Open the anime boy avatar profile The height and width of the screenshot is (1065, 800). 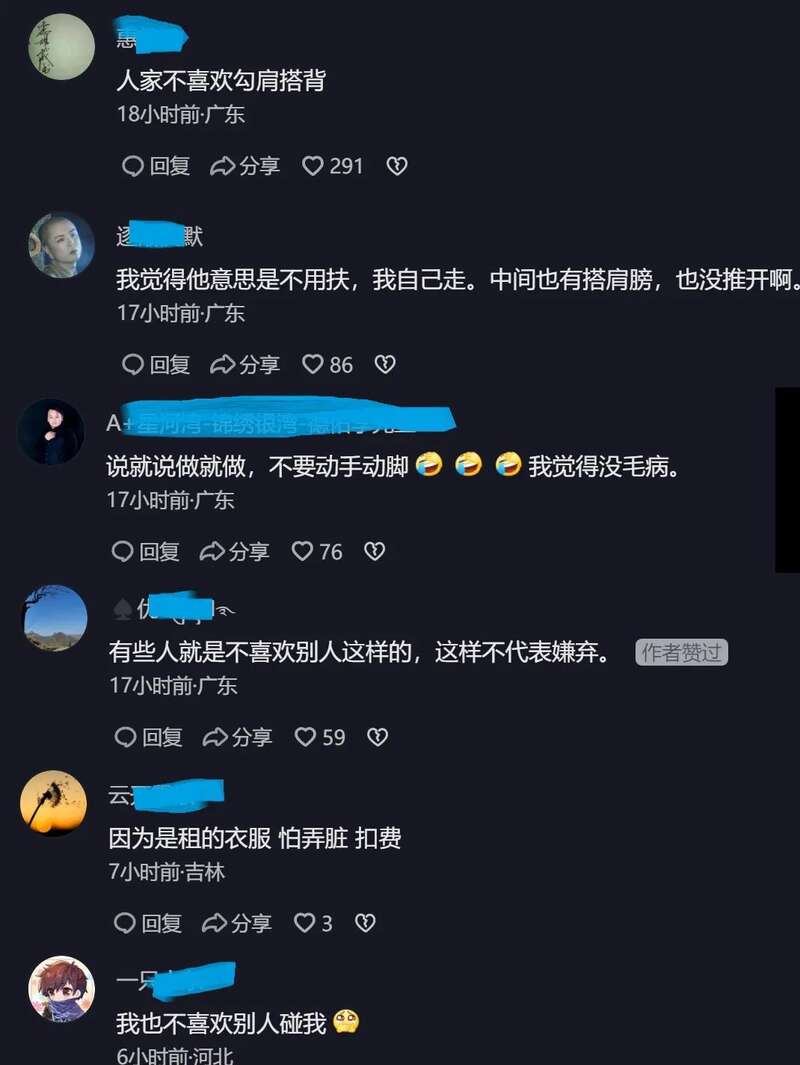point(61,989)
